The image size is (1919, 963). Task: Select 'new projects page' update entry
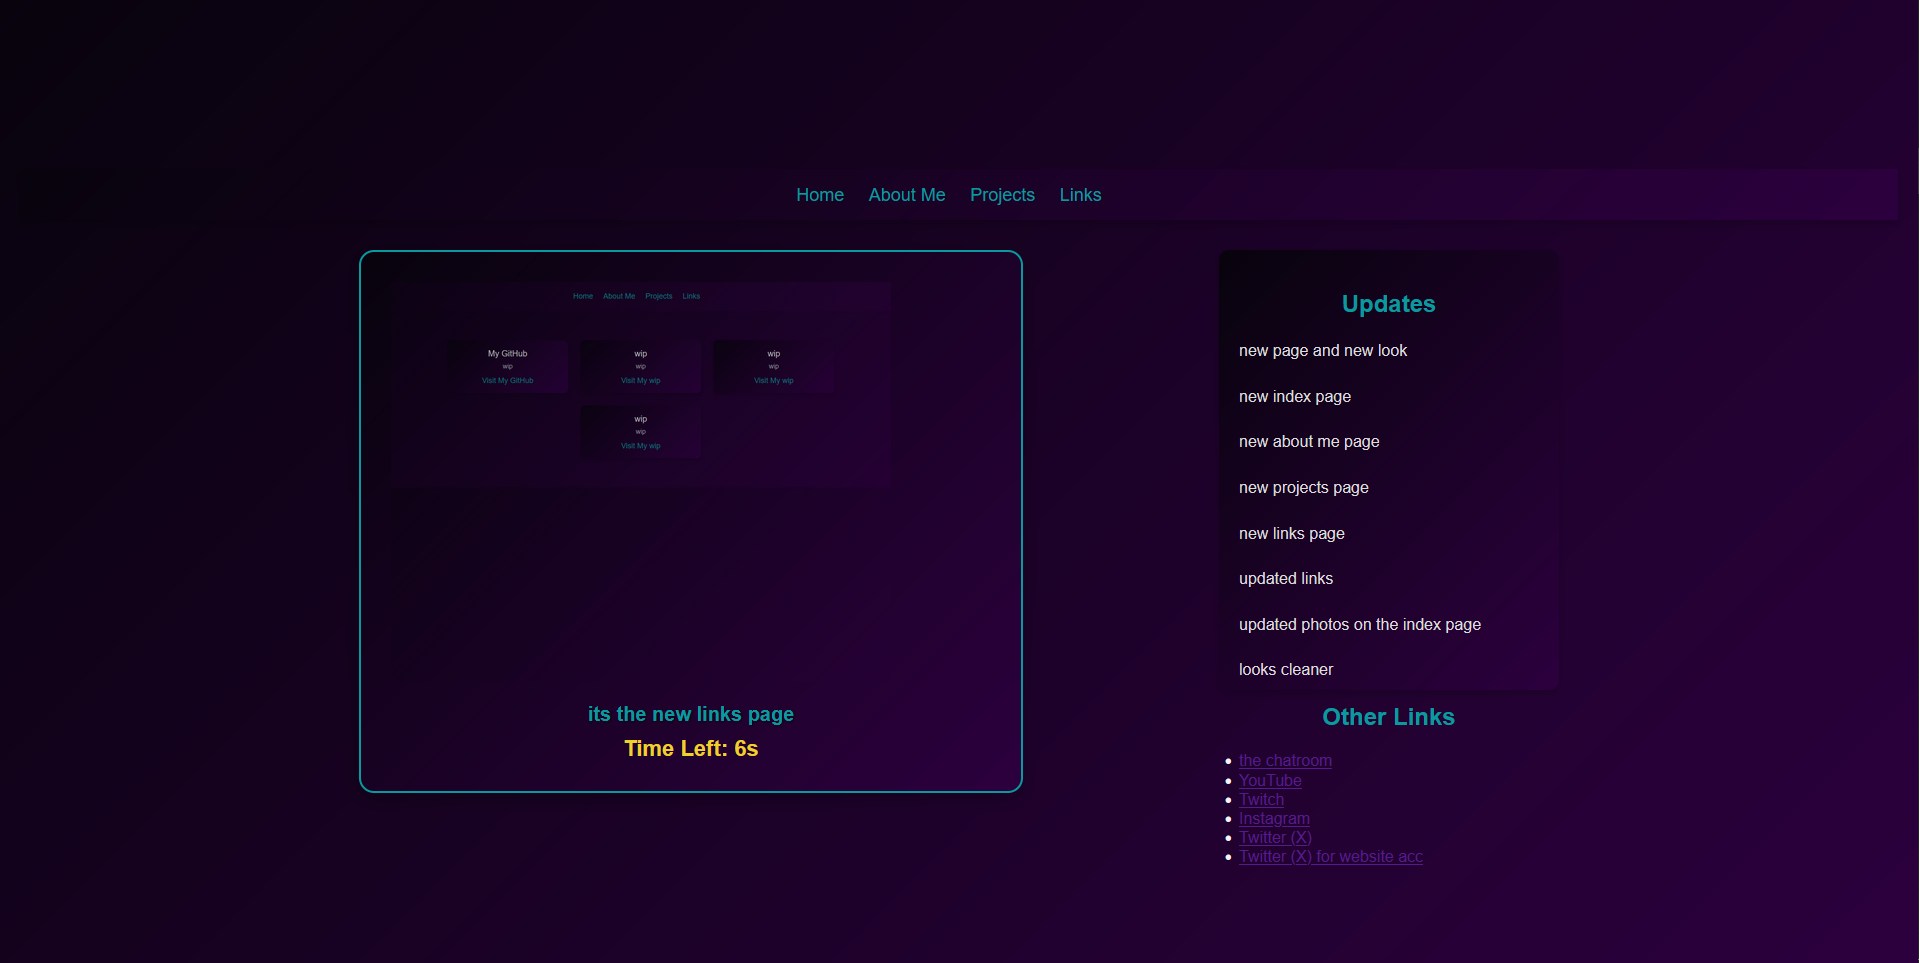click(1303, 488)
